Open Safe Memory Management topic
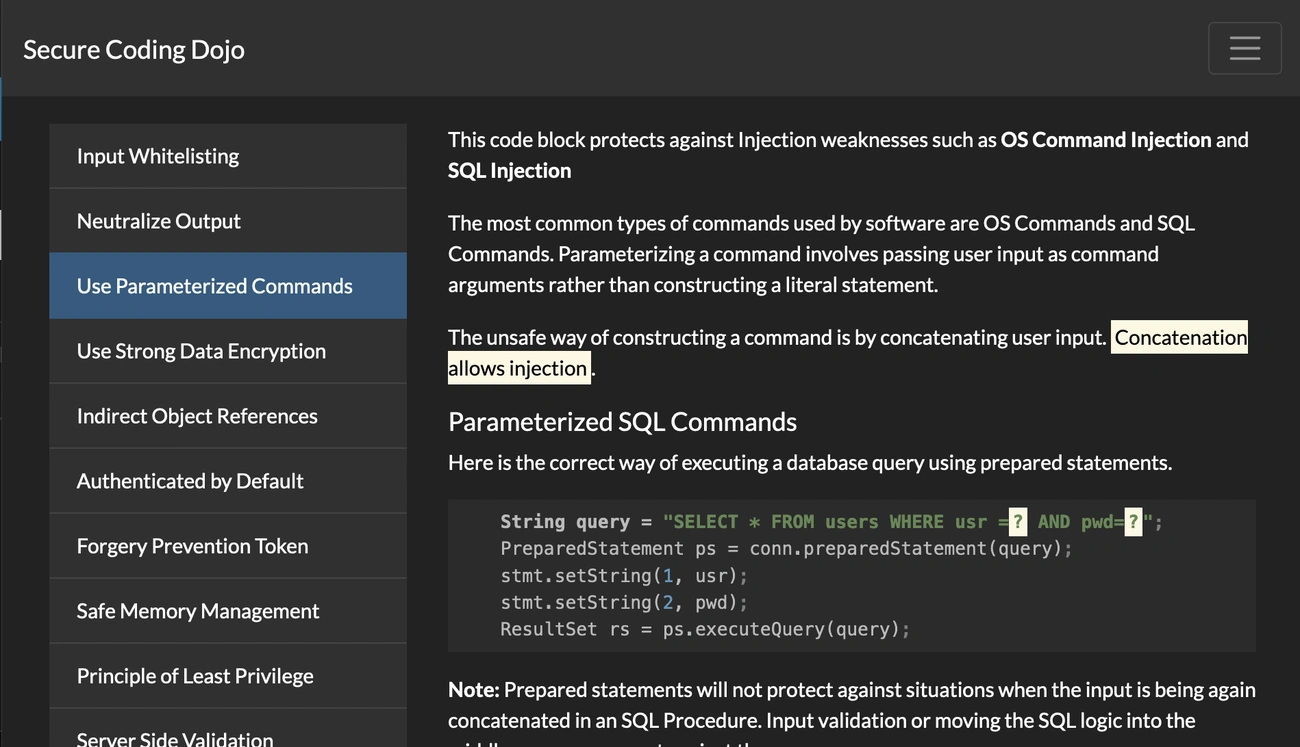Image resolution: width=1300 pixels, height=747 pixels. (x=228, y=611)
